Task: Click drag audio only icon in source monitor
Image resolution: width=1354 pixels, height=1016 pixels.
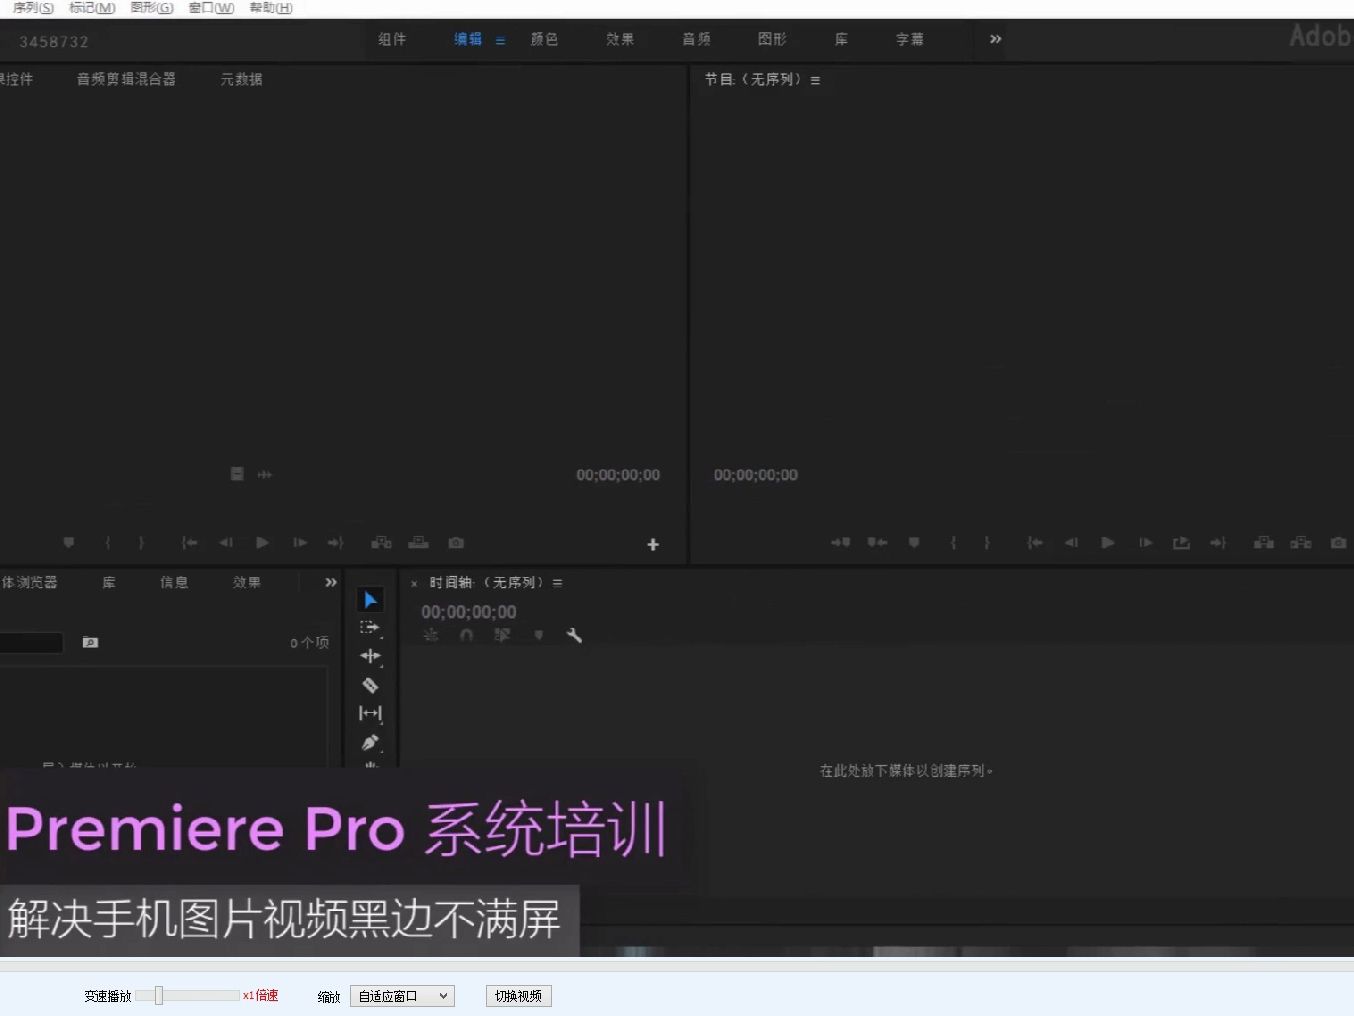Action: click(265, 474)
